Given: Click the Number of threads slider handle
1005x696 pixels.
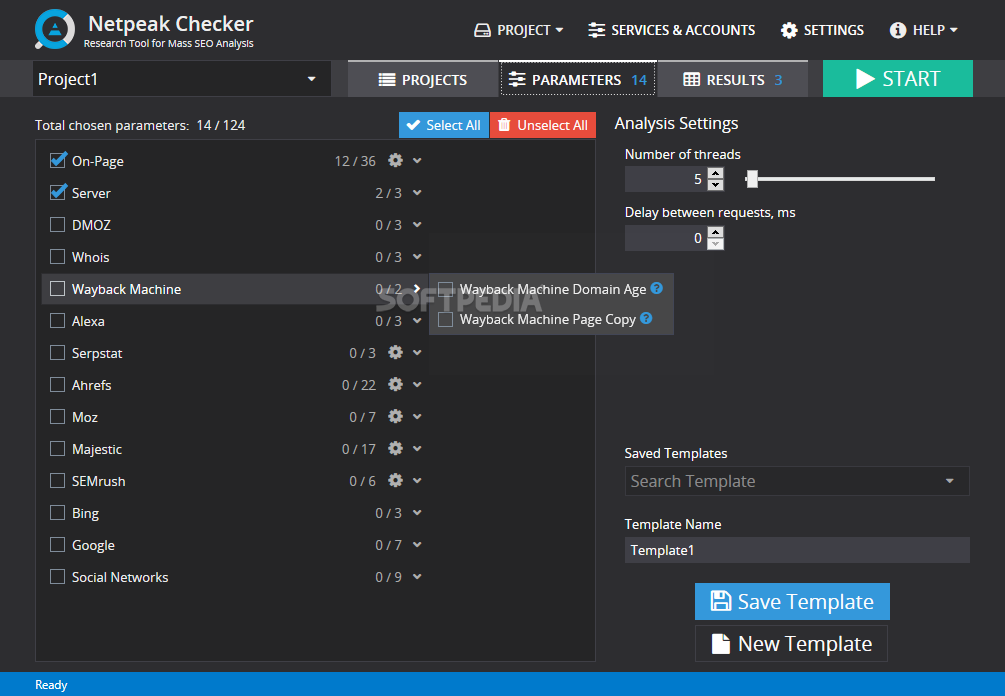Looking at the screenshot, I should [752, 179].
